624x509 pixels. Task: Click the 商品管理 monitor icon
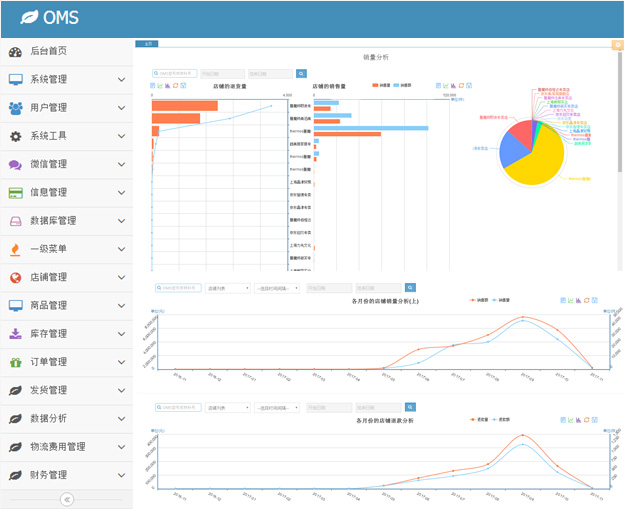[x=16, y=306]
